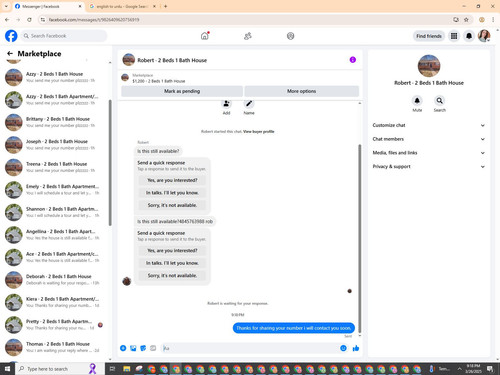Viewport: 500px width, 375px height.
Task: Go to Home feed icon
Action: tap(205, 36)
